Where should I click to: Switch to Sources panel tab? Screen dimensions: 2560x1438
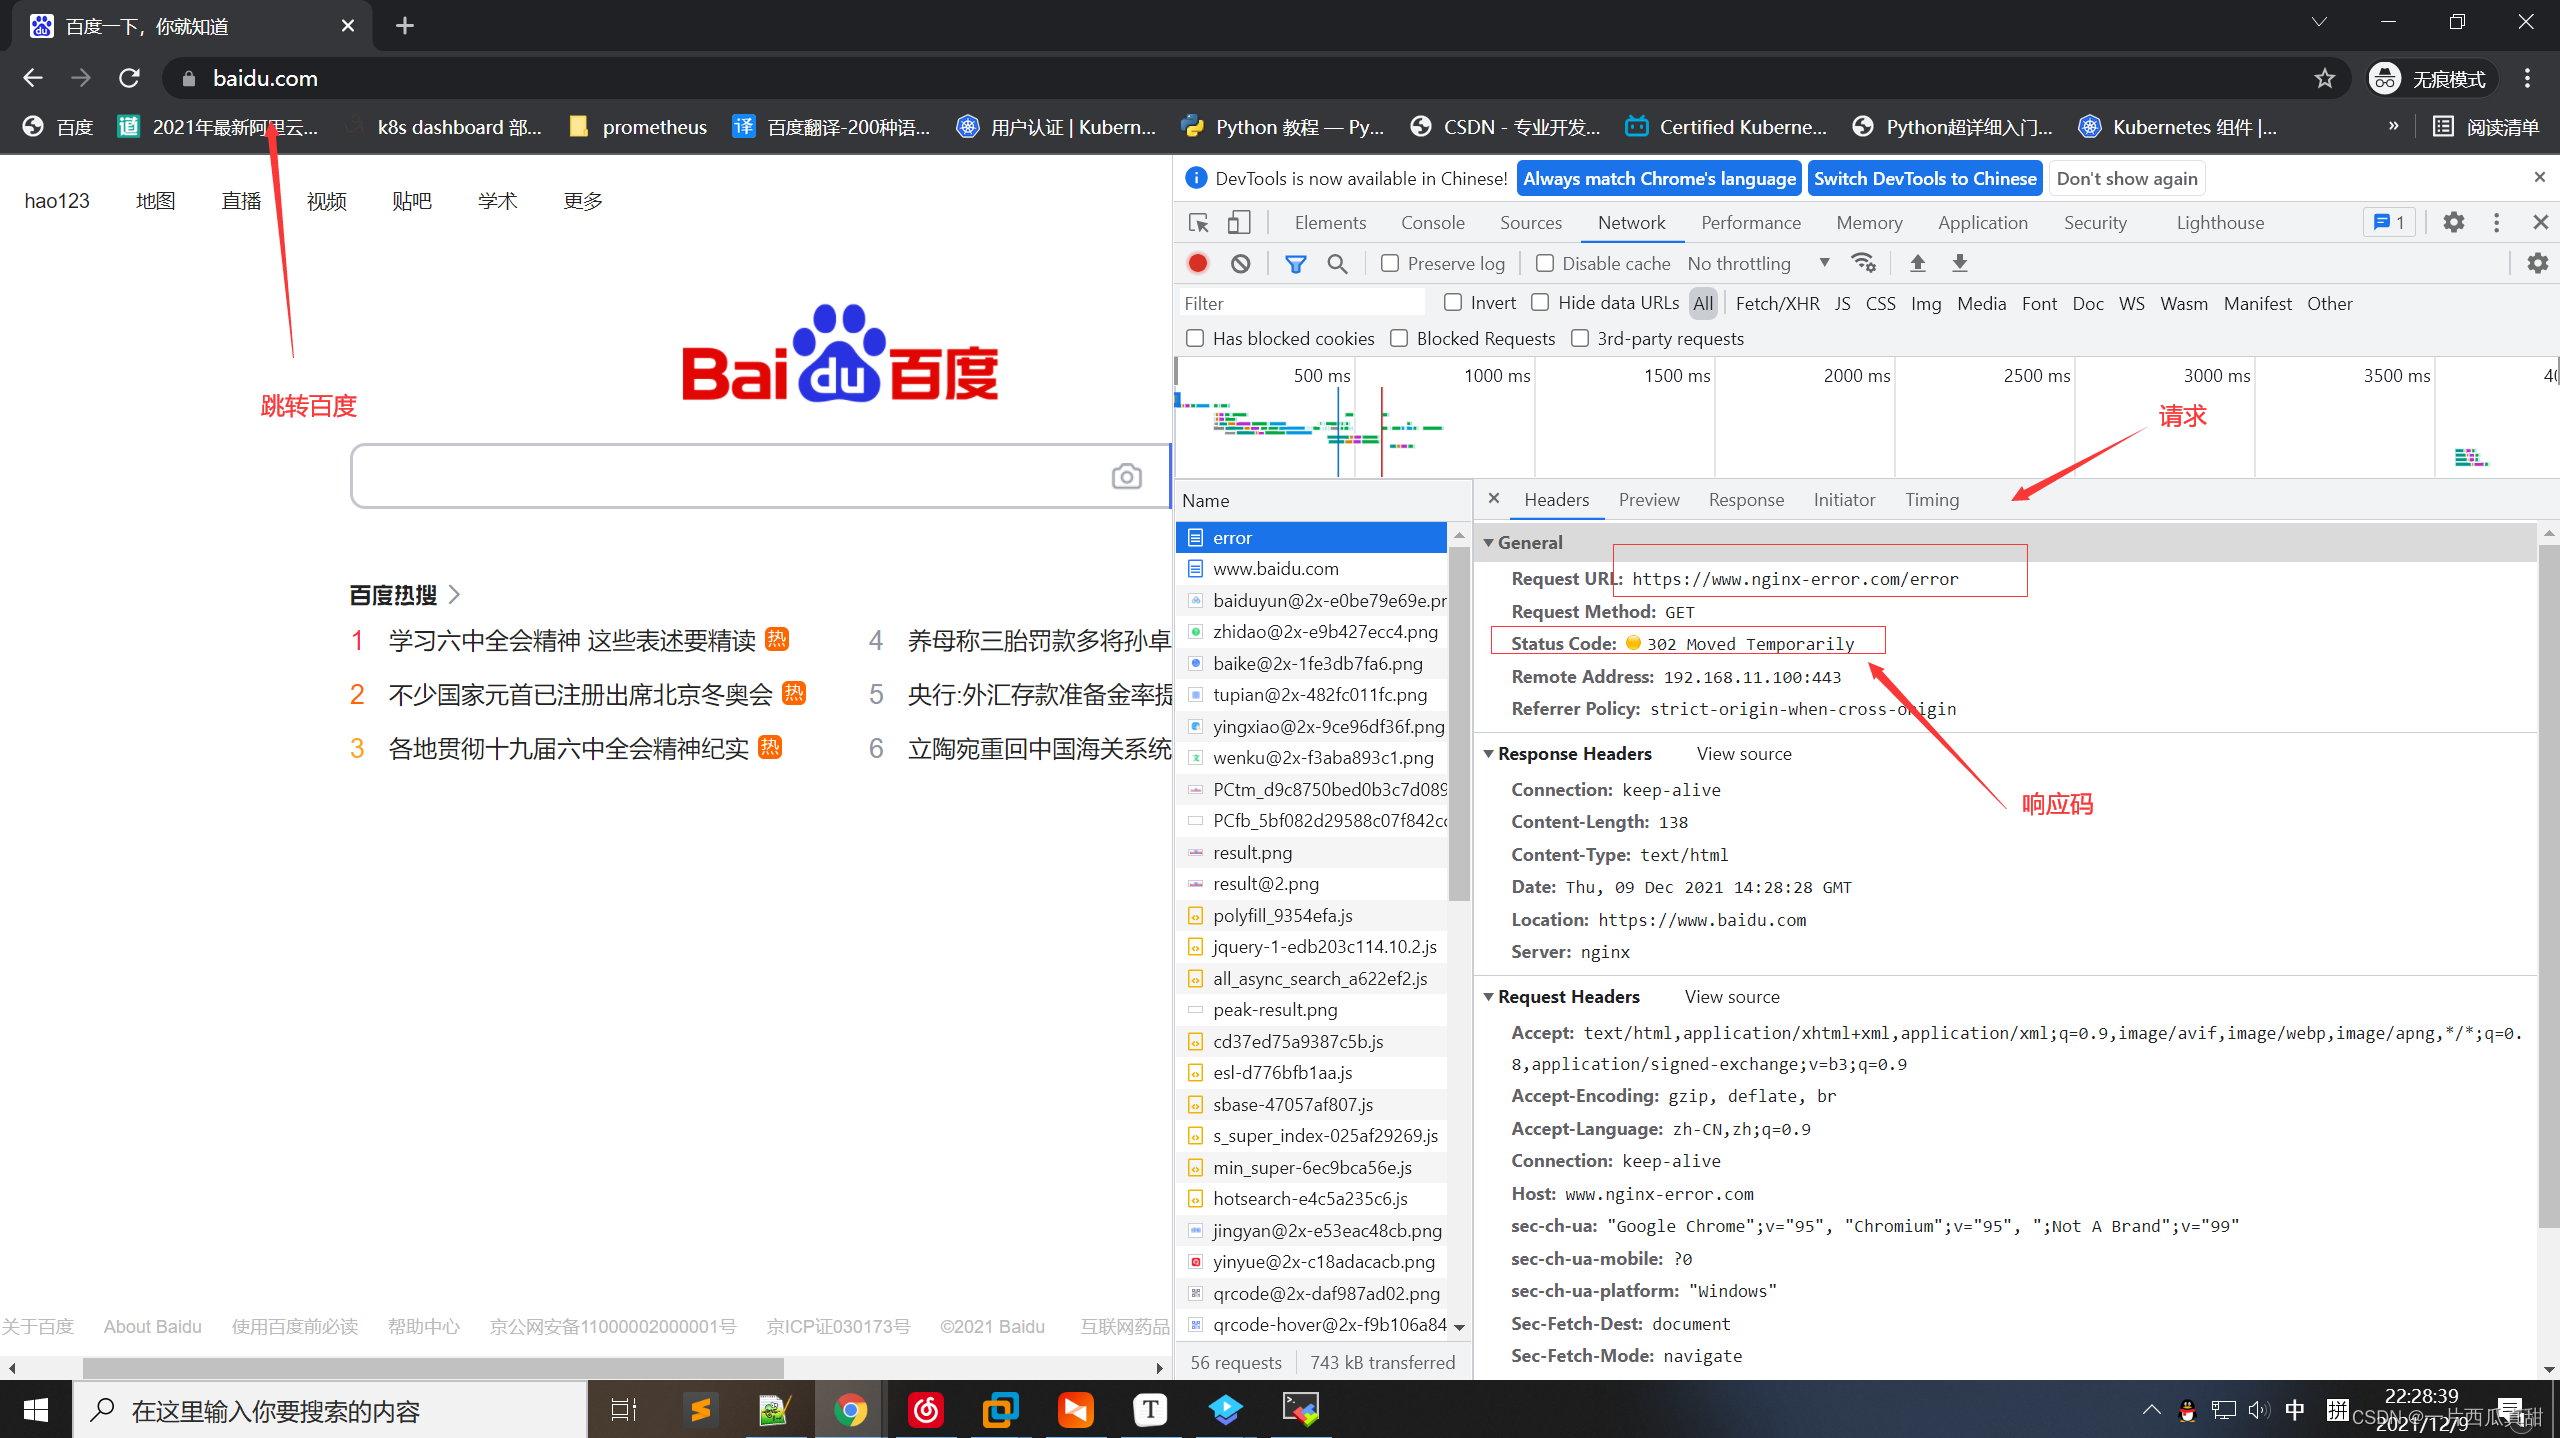coord(1530,222)
